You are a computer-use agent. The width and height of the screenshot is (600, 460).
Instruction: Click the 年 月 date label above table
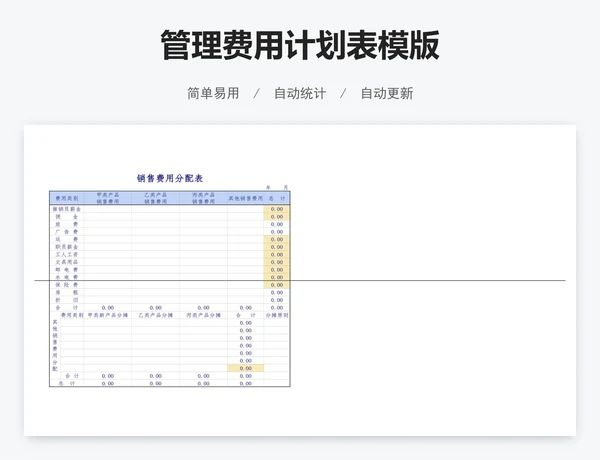click(277, 187)
